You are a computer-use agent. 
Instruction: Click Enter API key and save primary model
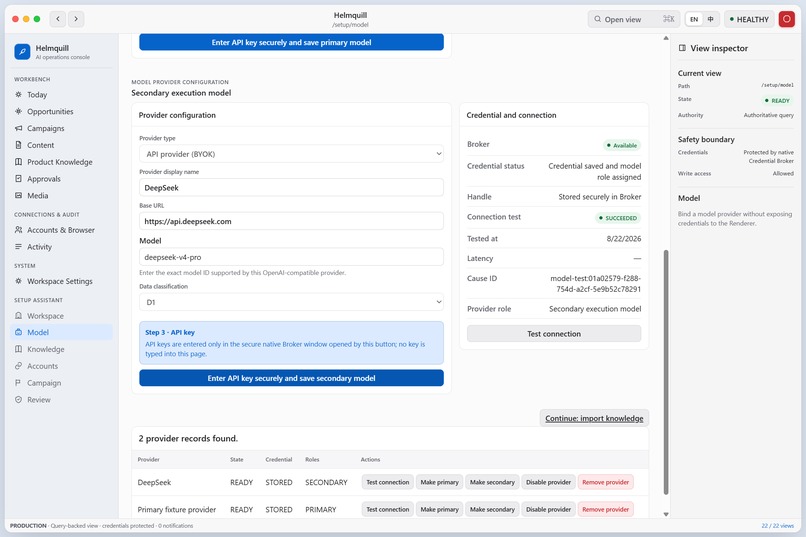click(291, 42)
